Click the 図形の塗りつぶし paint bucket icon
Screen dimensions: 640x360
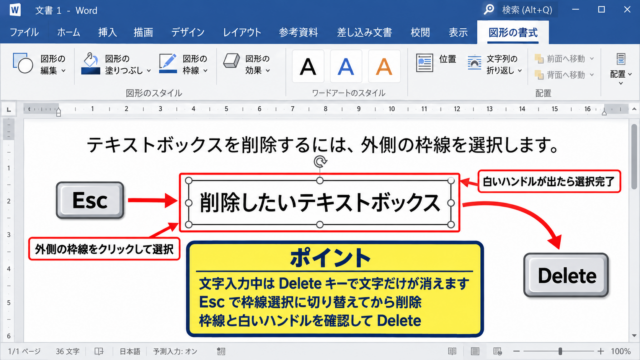(x=91, y=64)
